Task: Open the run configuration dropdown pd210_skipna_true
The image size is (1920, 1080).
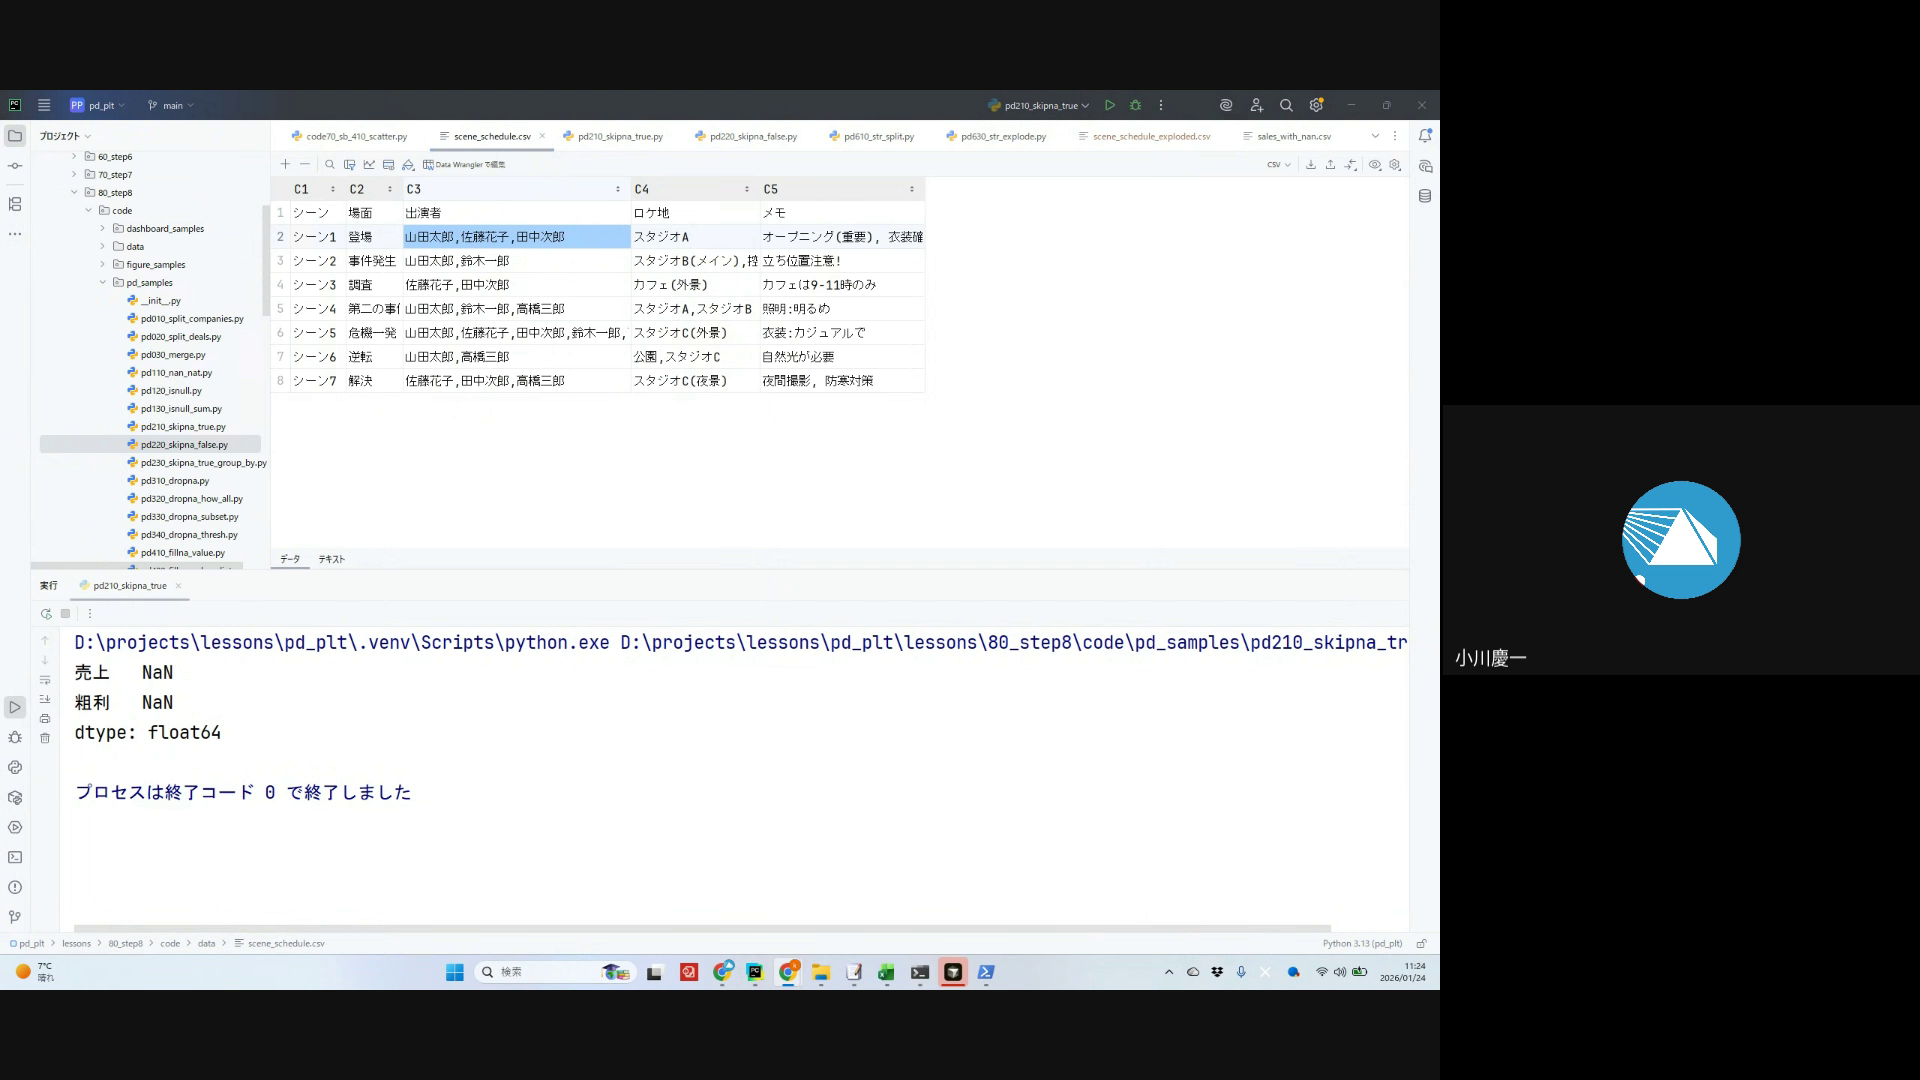Action: [1040, 105]
